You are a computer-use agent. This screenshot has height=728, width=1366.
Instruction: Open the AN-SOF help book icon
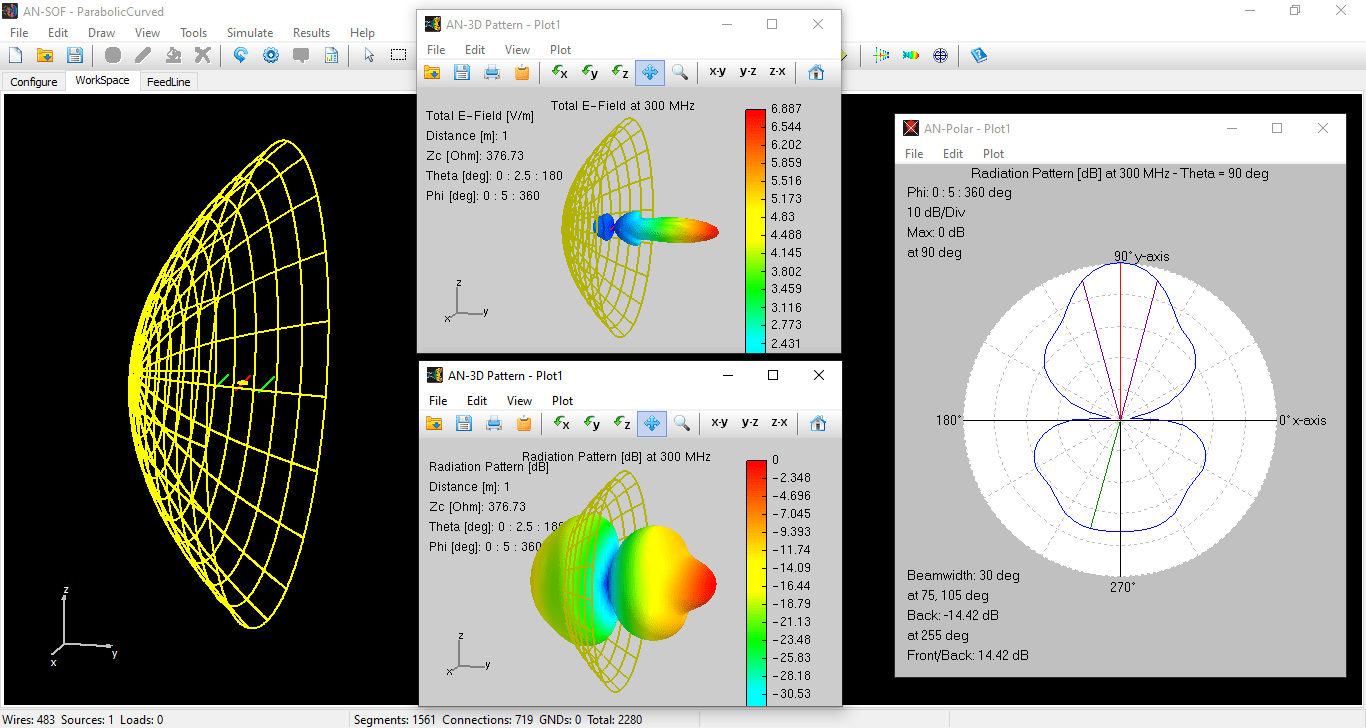(x=979, y=55)
